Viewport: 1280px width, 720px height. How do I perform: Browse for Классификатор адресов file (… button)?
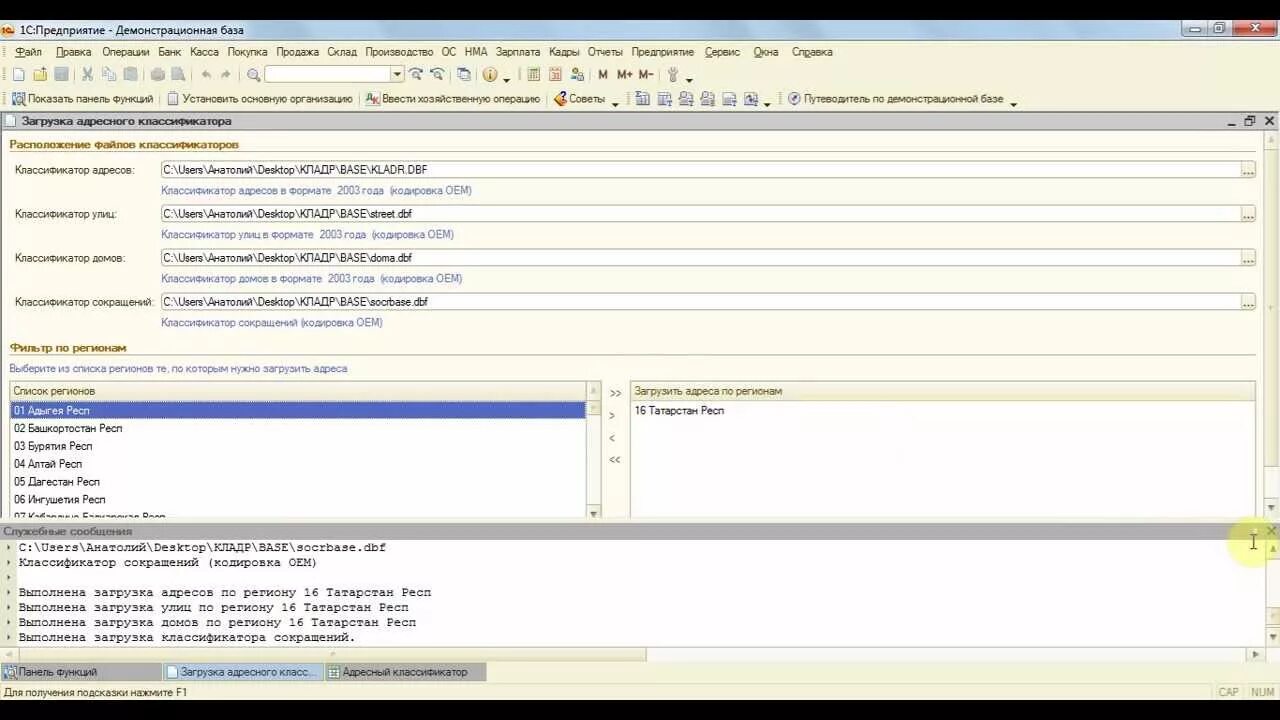pos(1247,170)
